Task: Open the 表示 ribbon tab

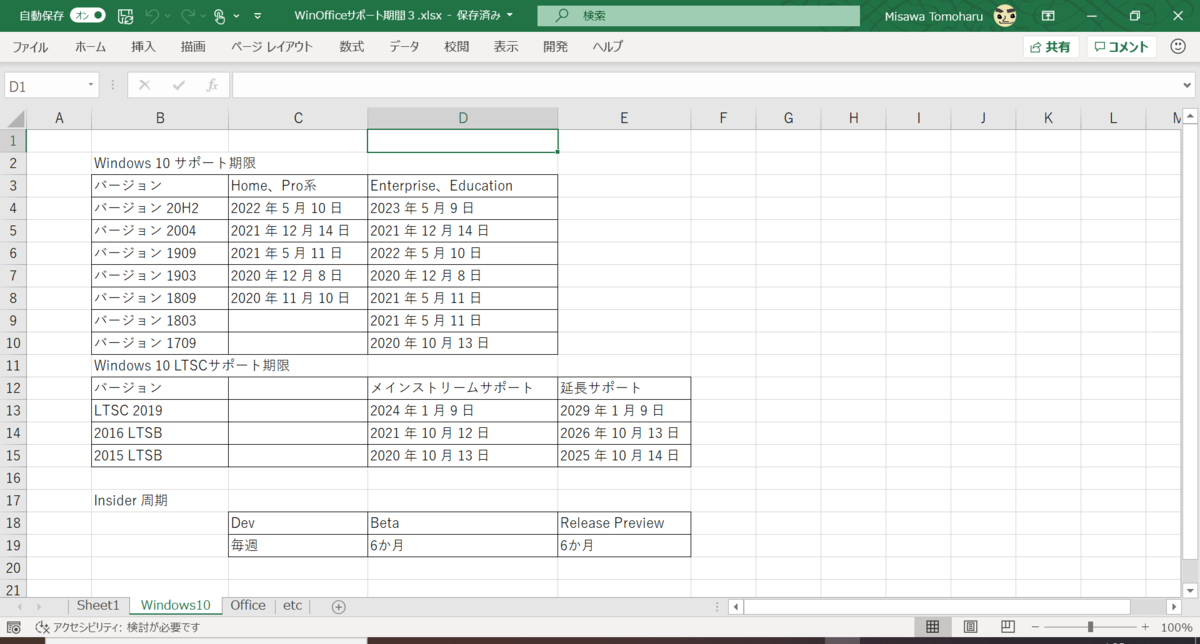Action: coord(506,47)
